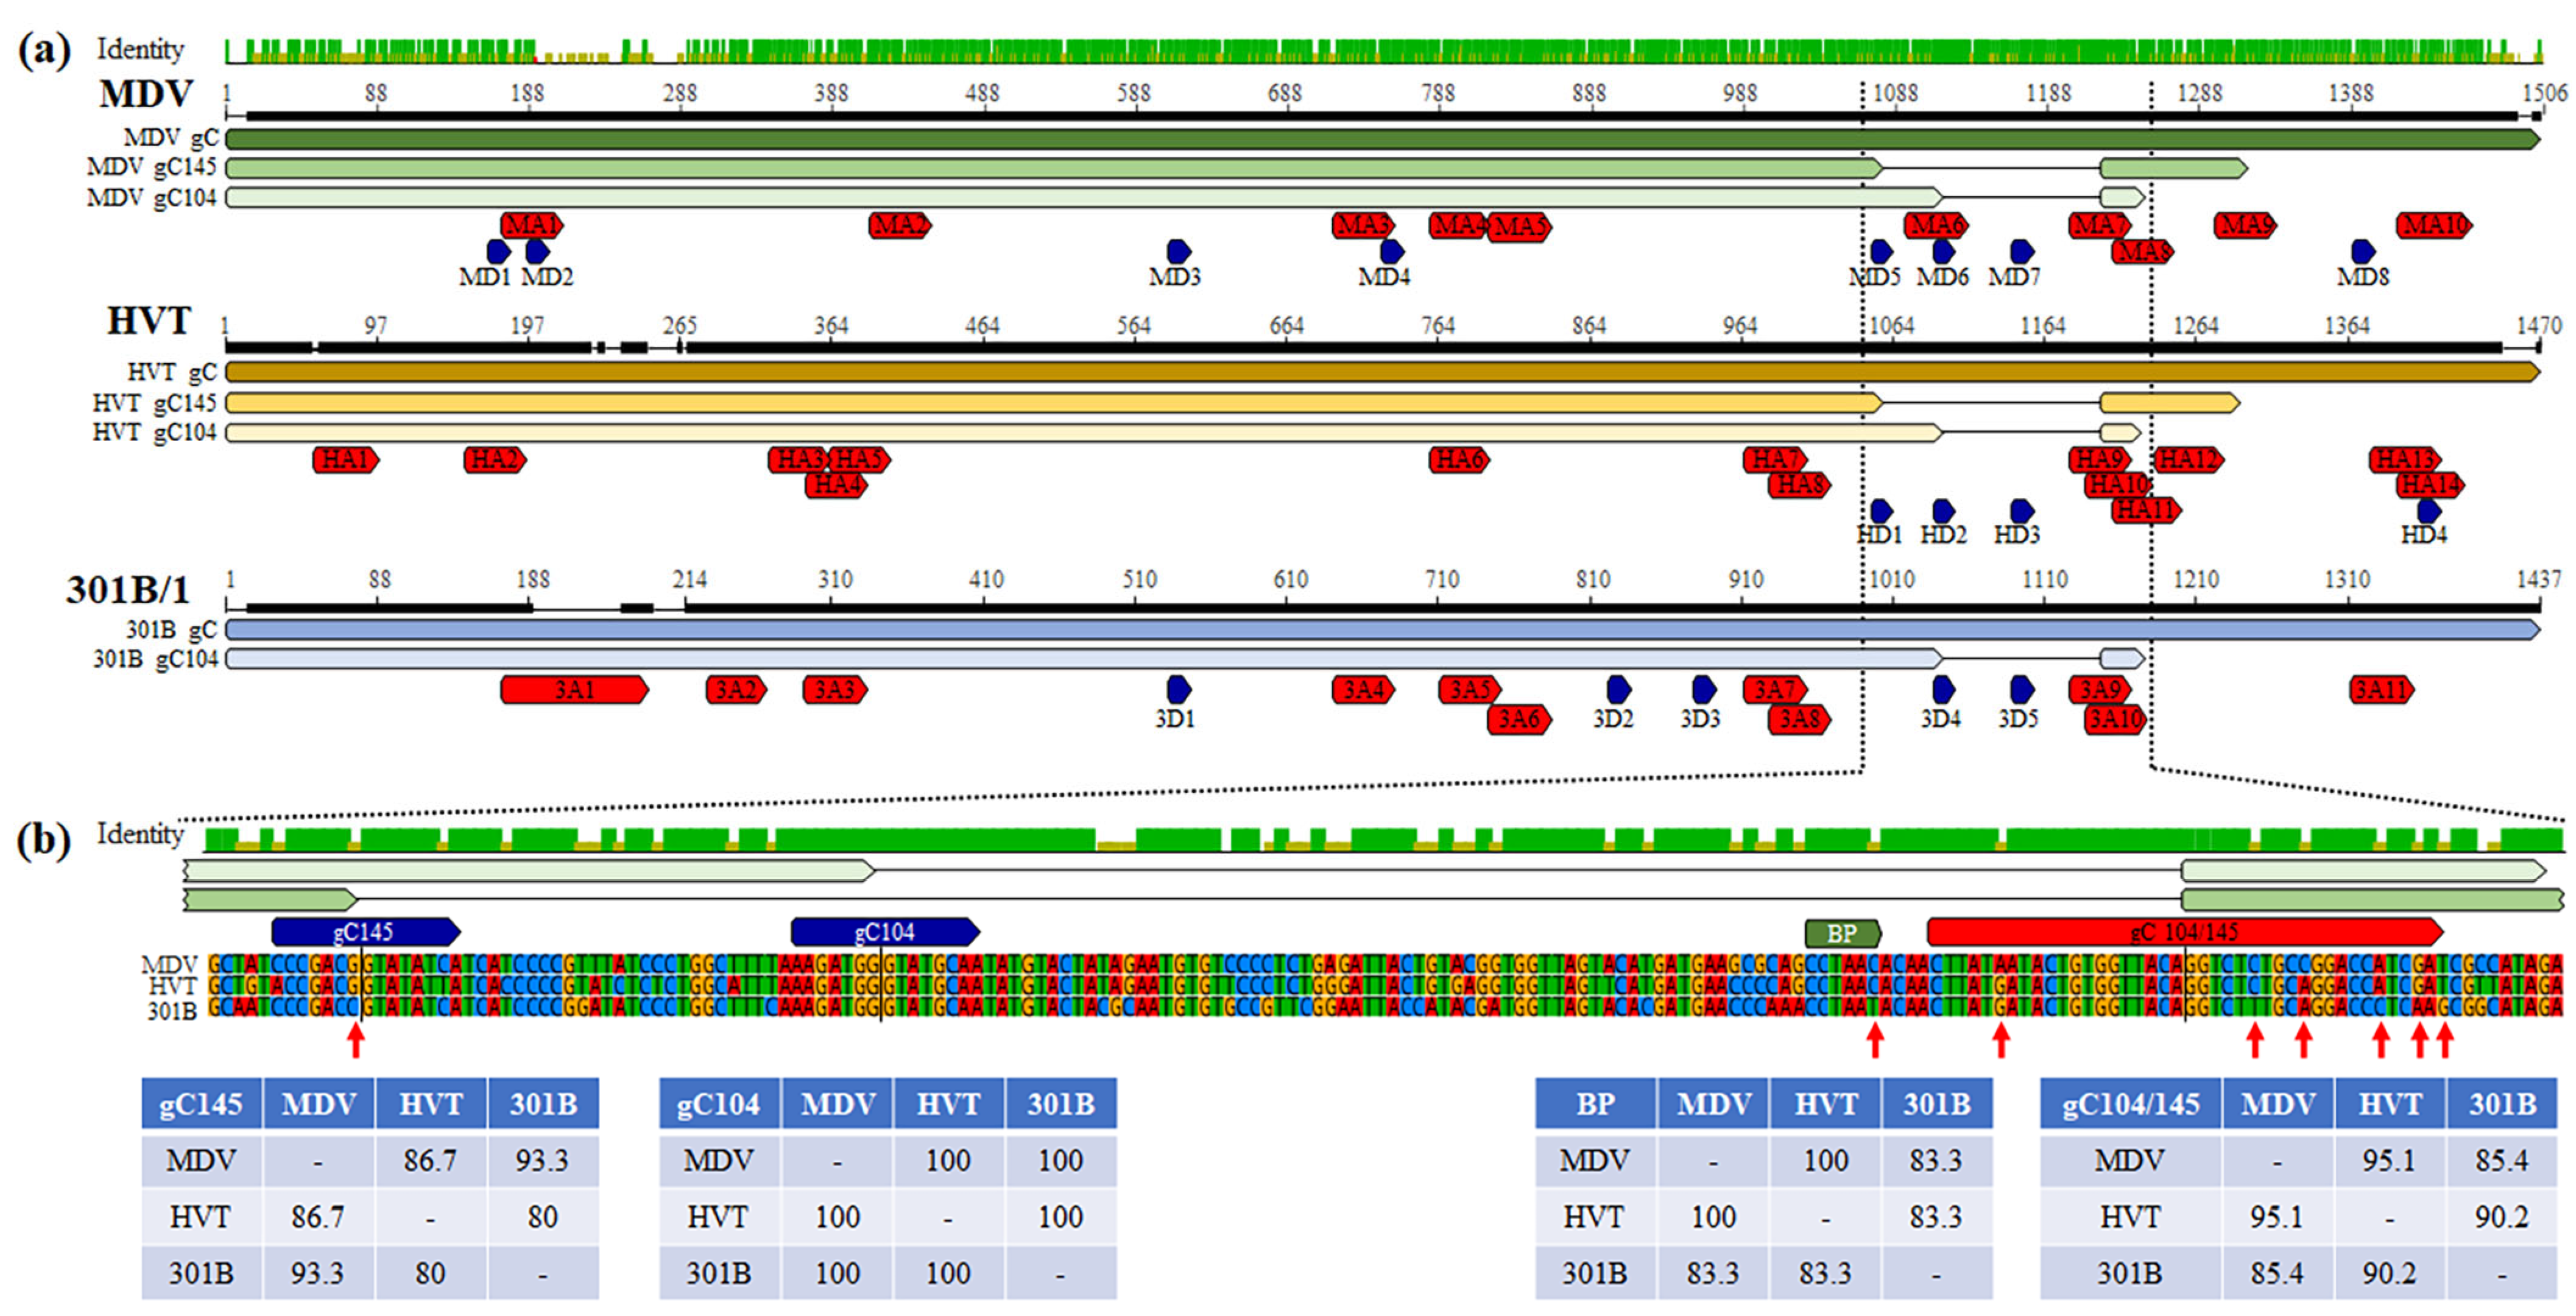Click the MA2 red annotation arrow
The height and width of the screenshot is (1316, 2576).
coord(899,225)
